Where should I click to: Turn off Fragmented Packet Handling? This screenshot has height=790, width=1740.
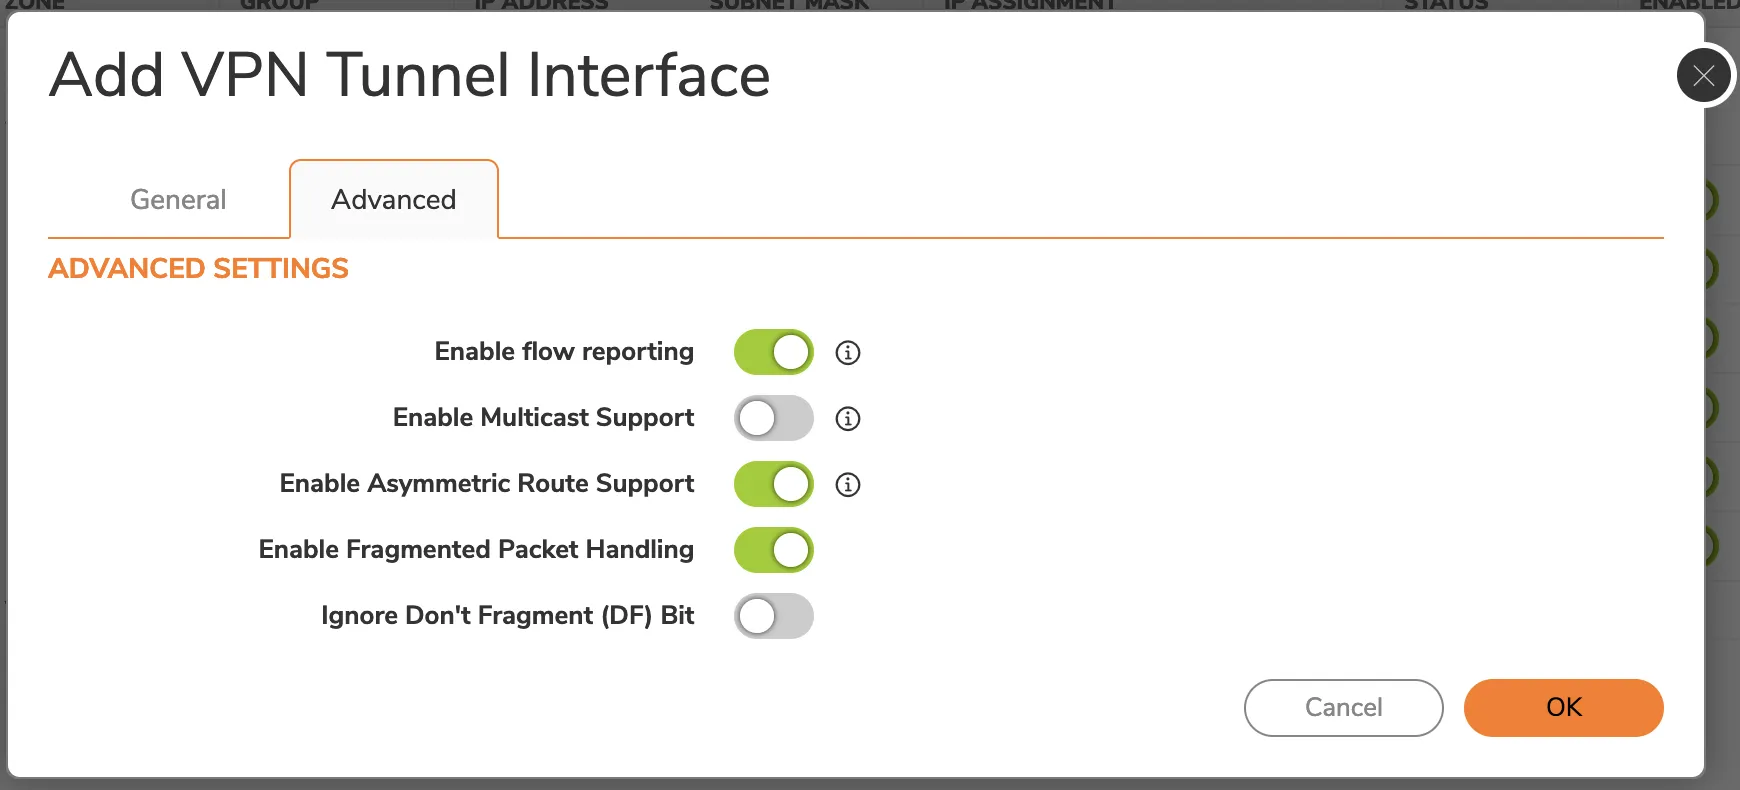click(x=773, y=549)
